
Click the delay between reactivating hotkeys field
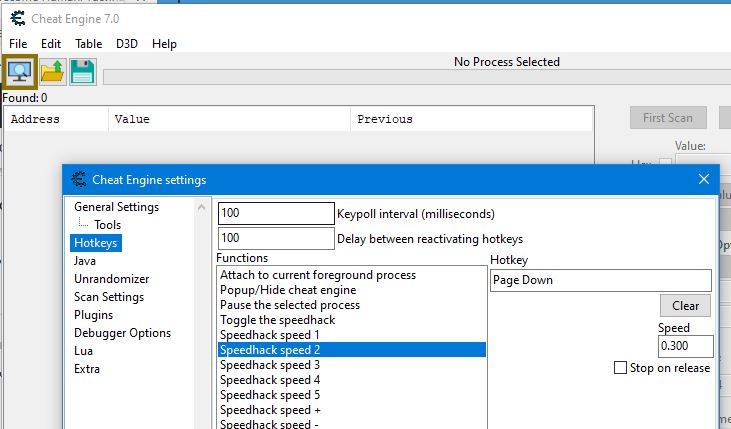point(276,238)
